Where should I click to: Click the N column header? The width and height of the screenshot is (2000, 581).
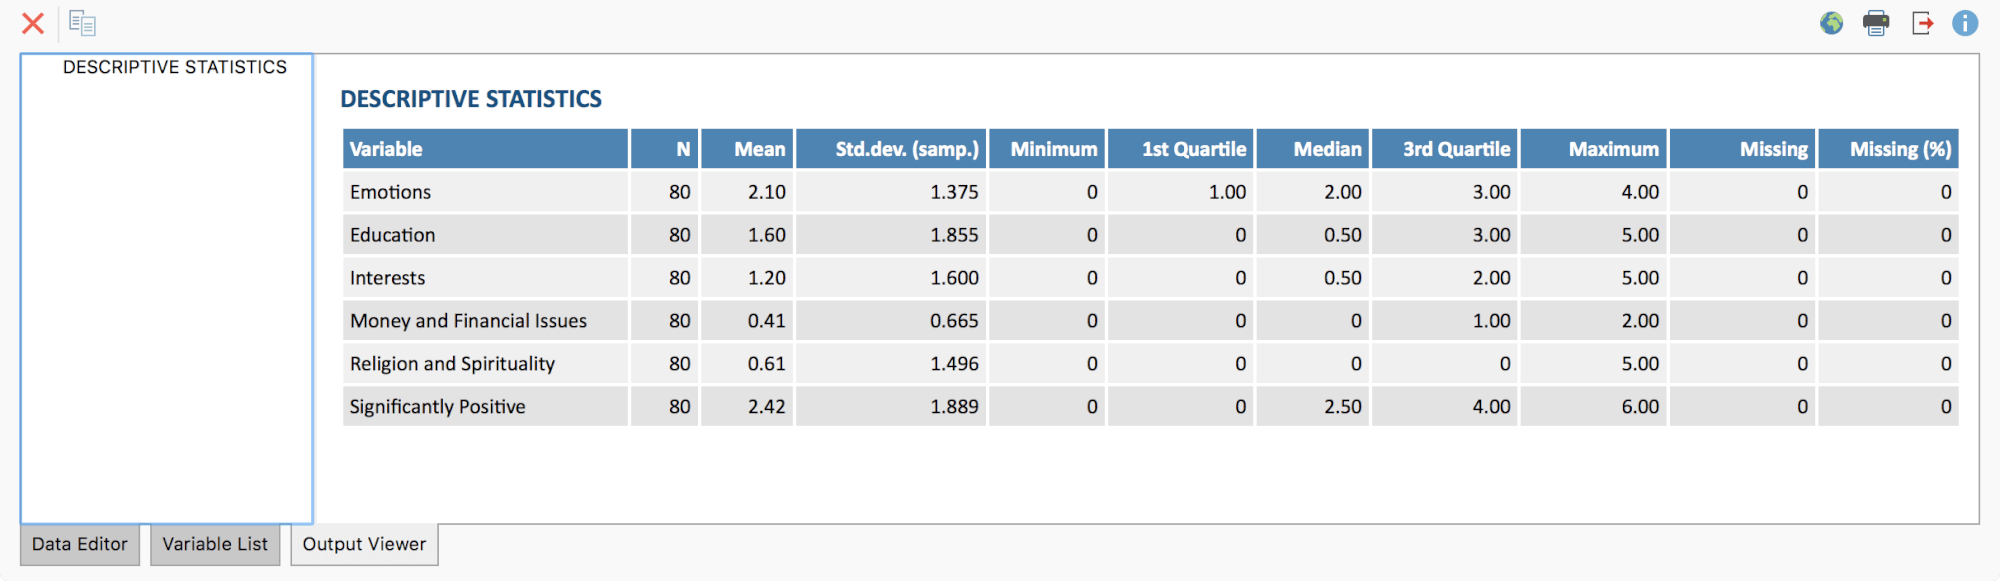(664, 149)
